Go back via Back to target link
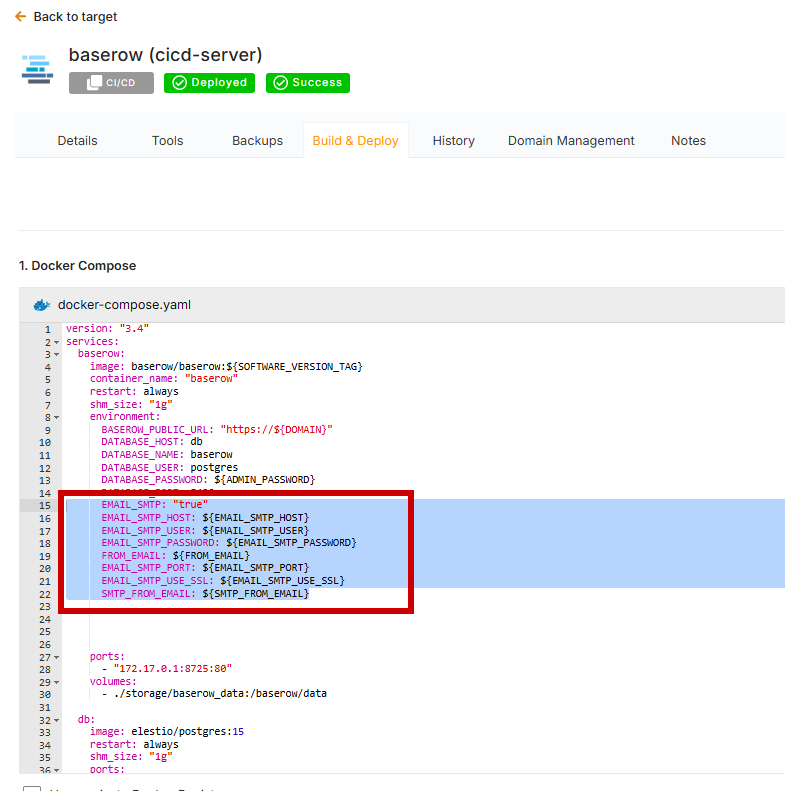 coord(75,17)
